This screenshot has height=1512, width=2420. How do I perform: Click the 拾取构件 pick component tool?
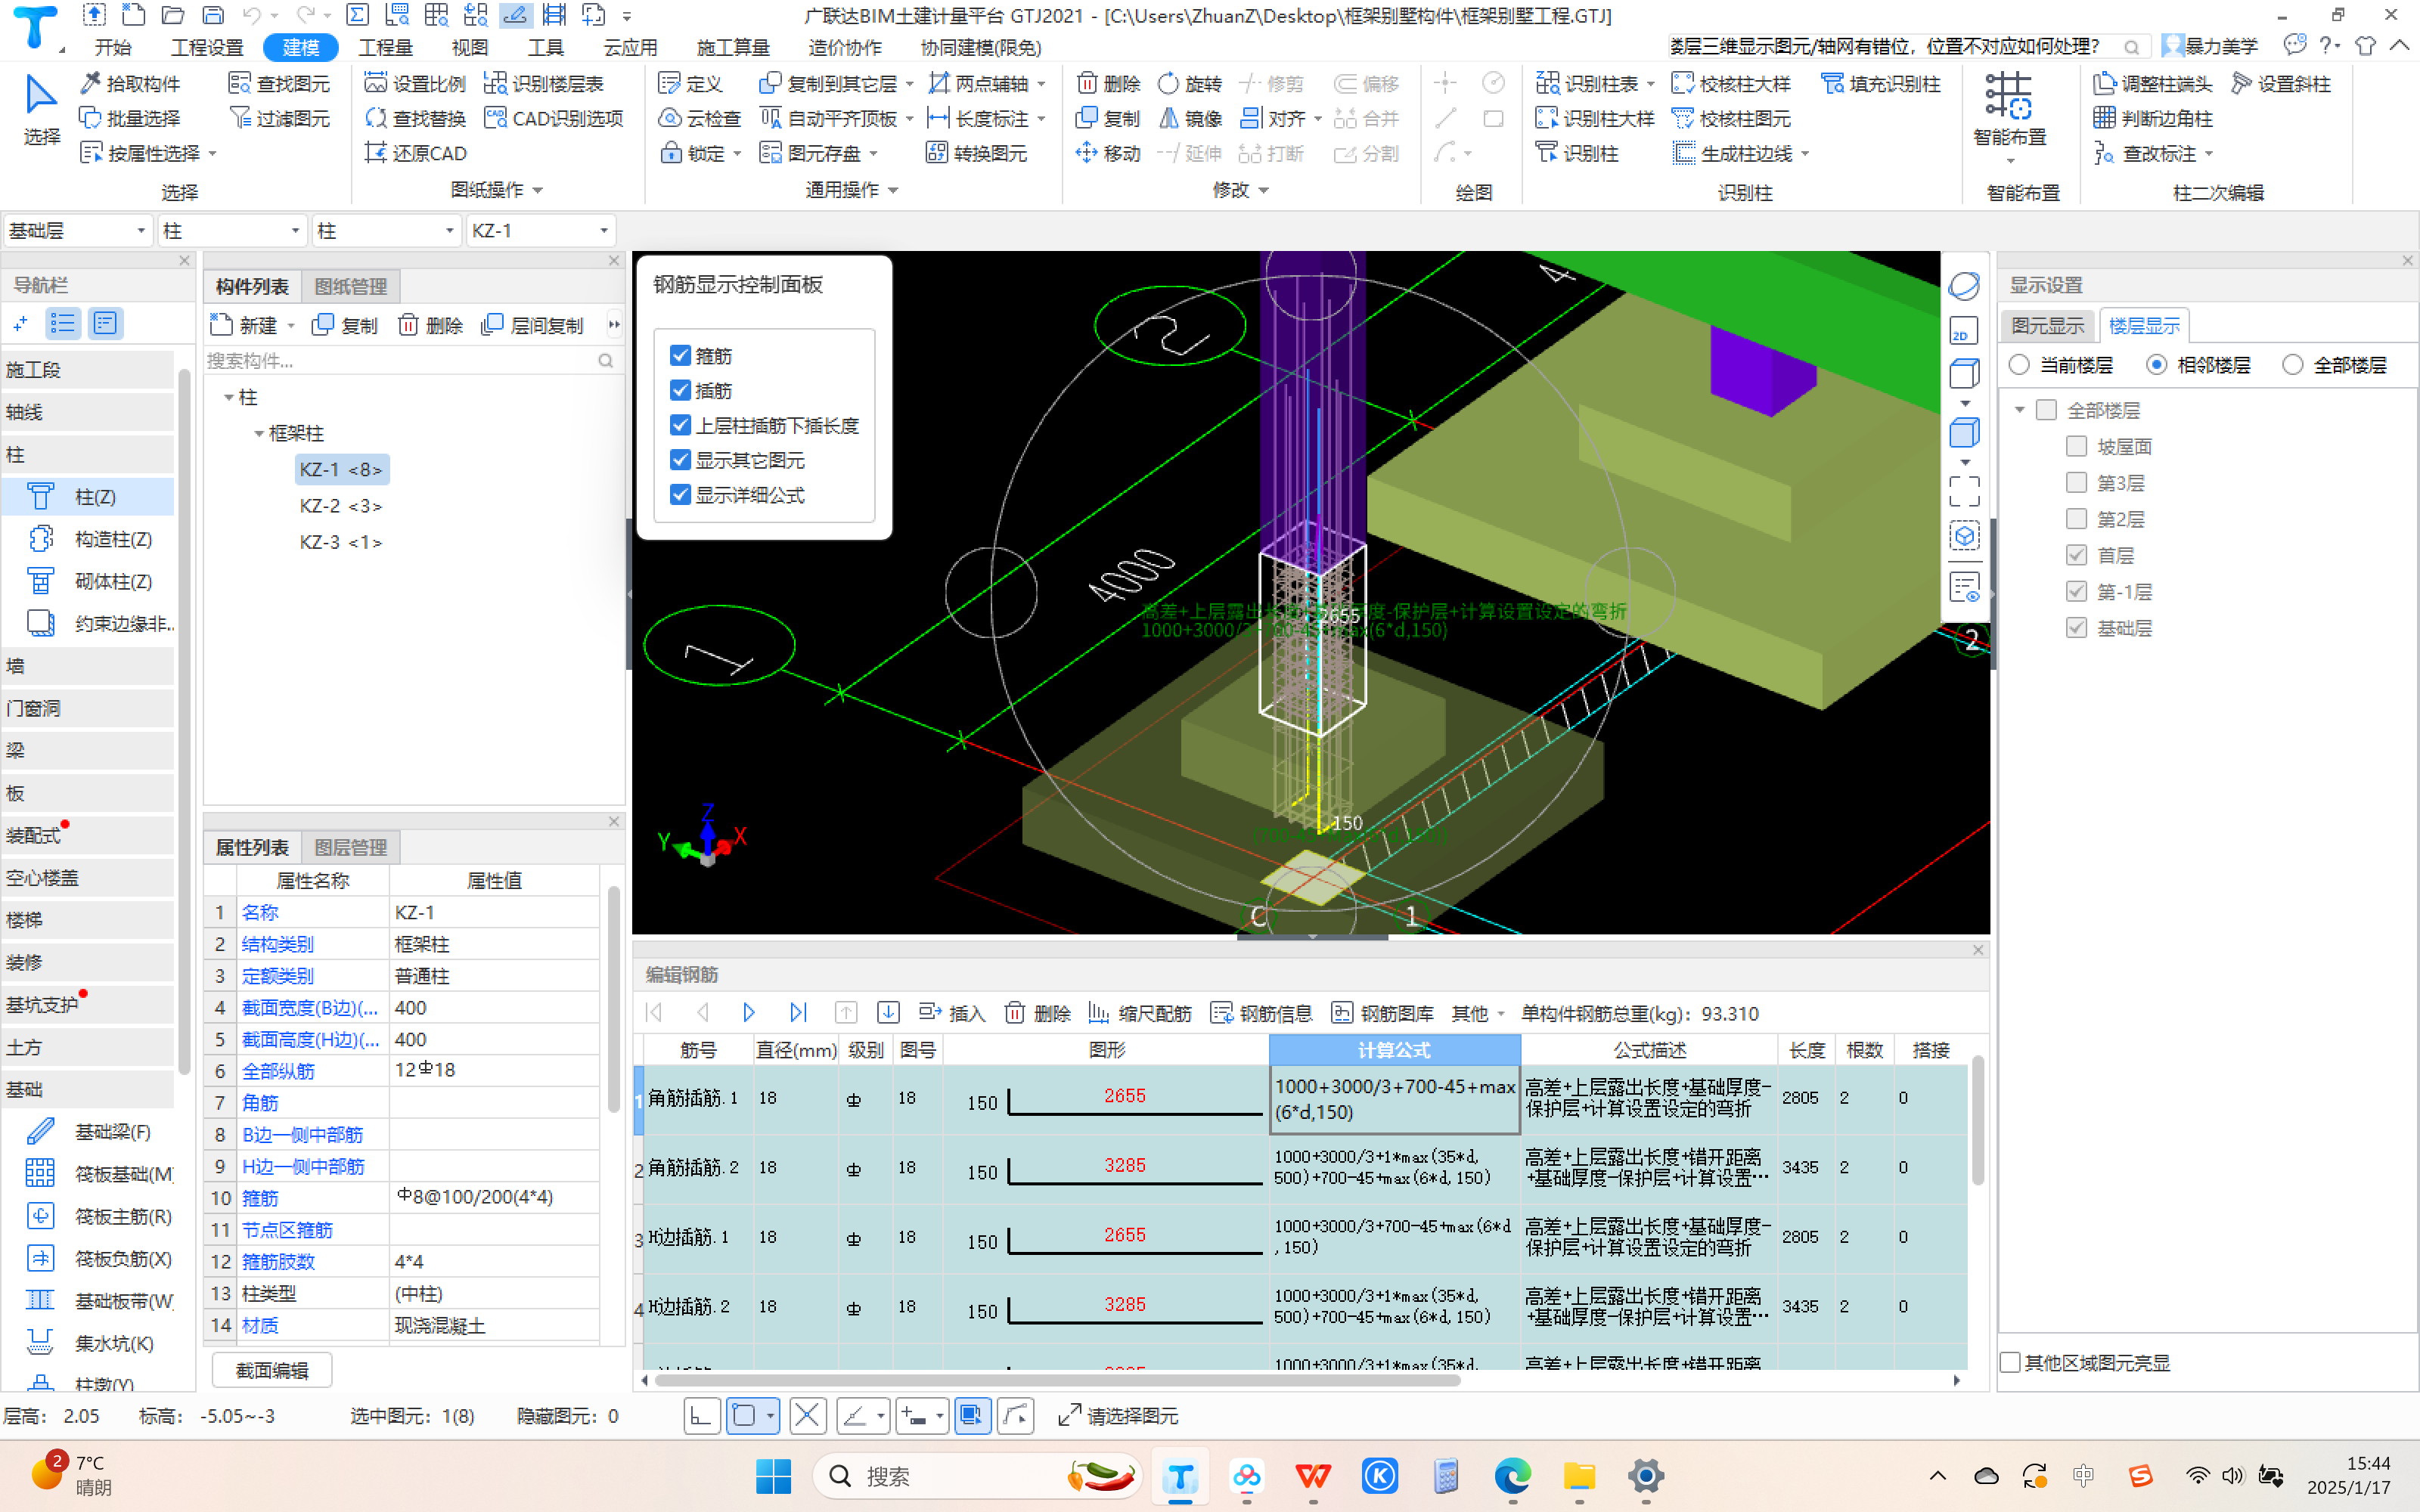pyautogui.click(x=130, y=83)
